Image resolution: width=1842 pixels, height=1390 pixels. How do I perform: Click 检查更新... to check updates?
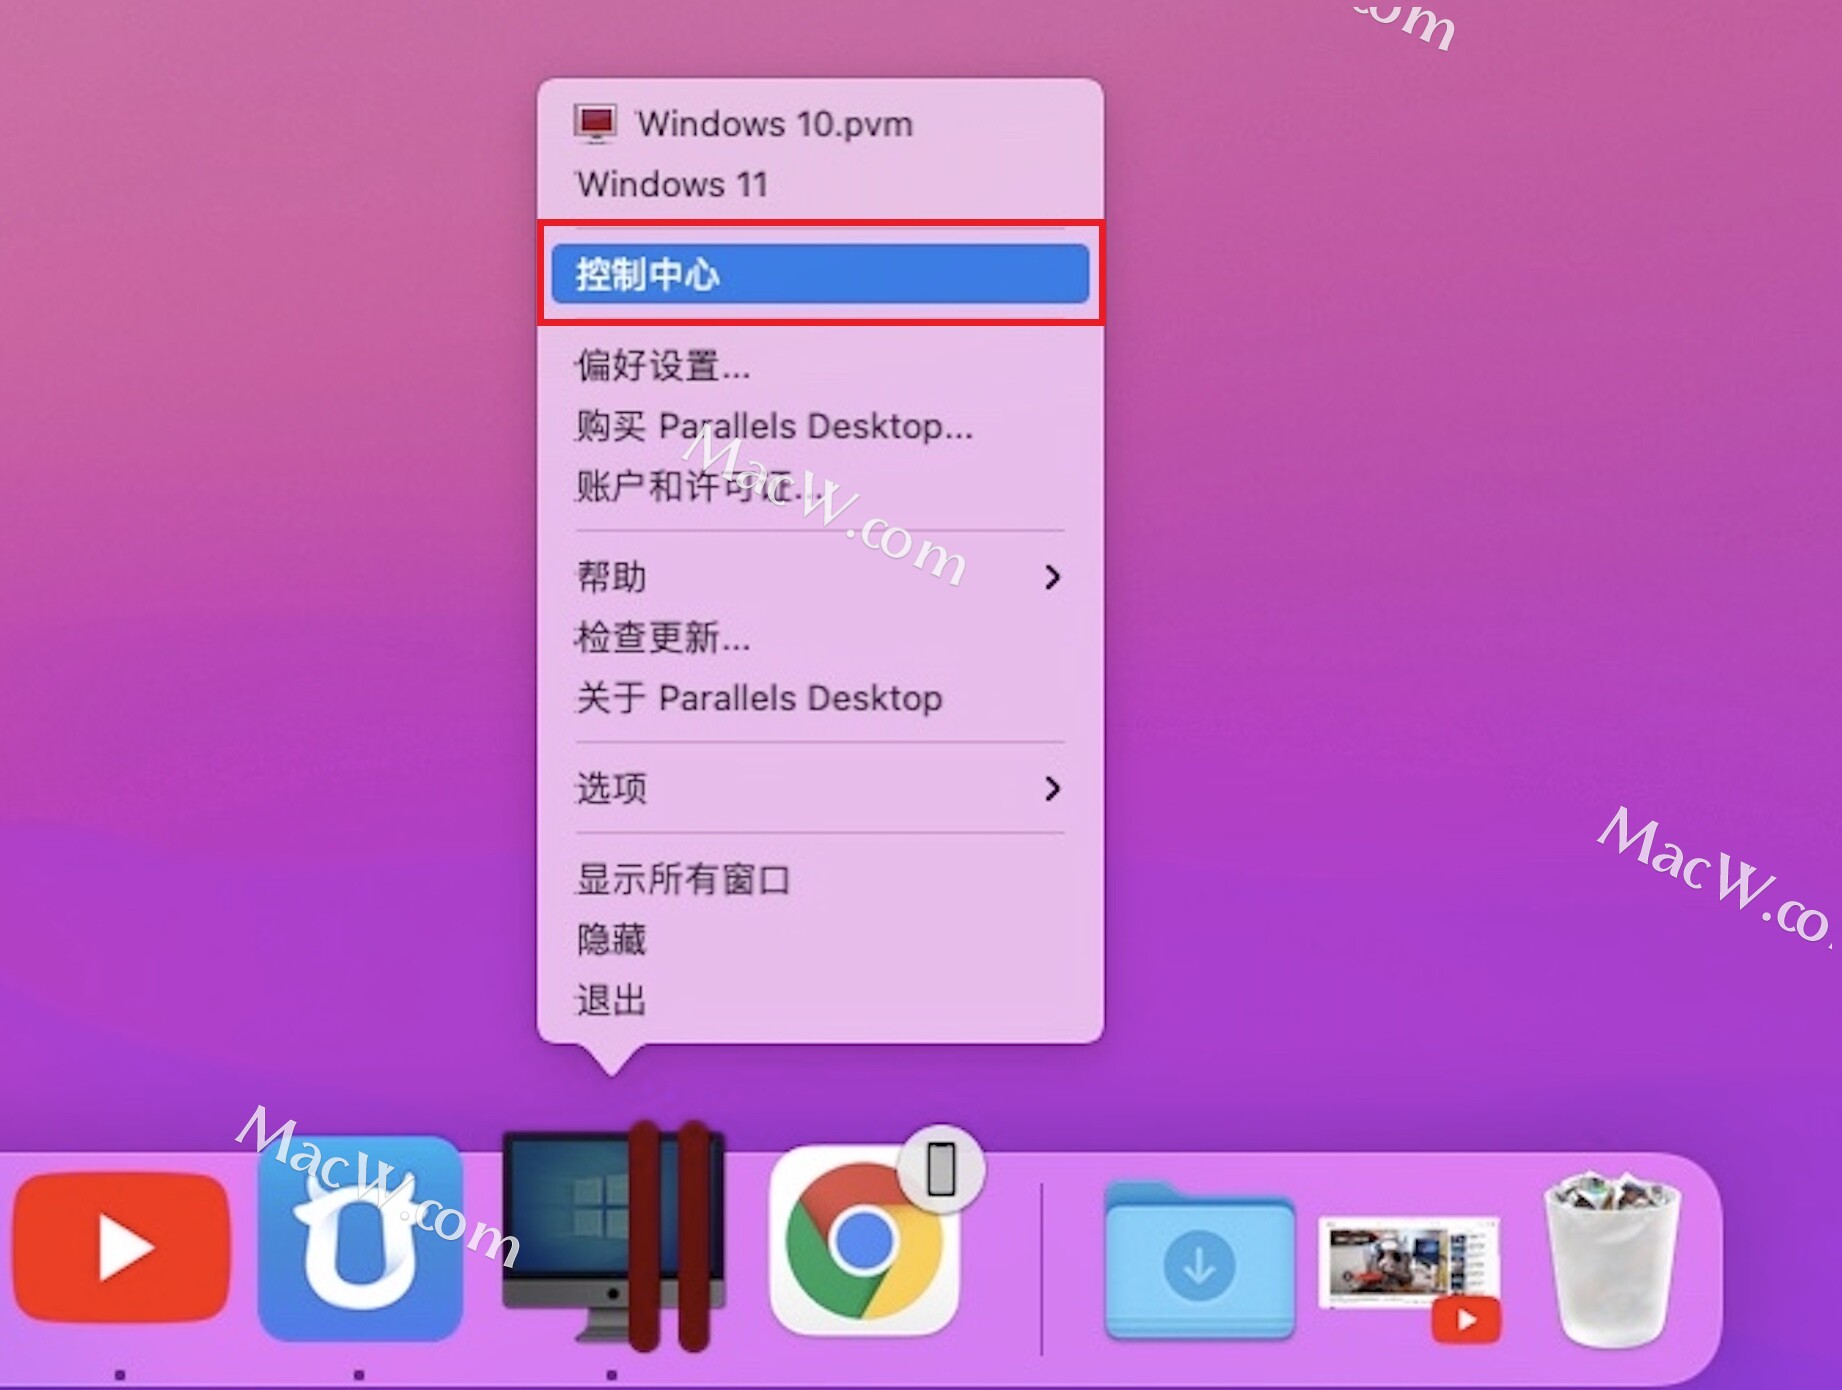820,638
